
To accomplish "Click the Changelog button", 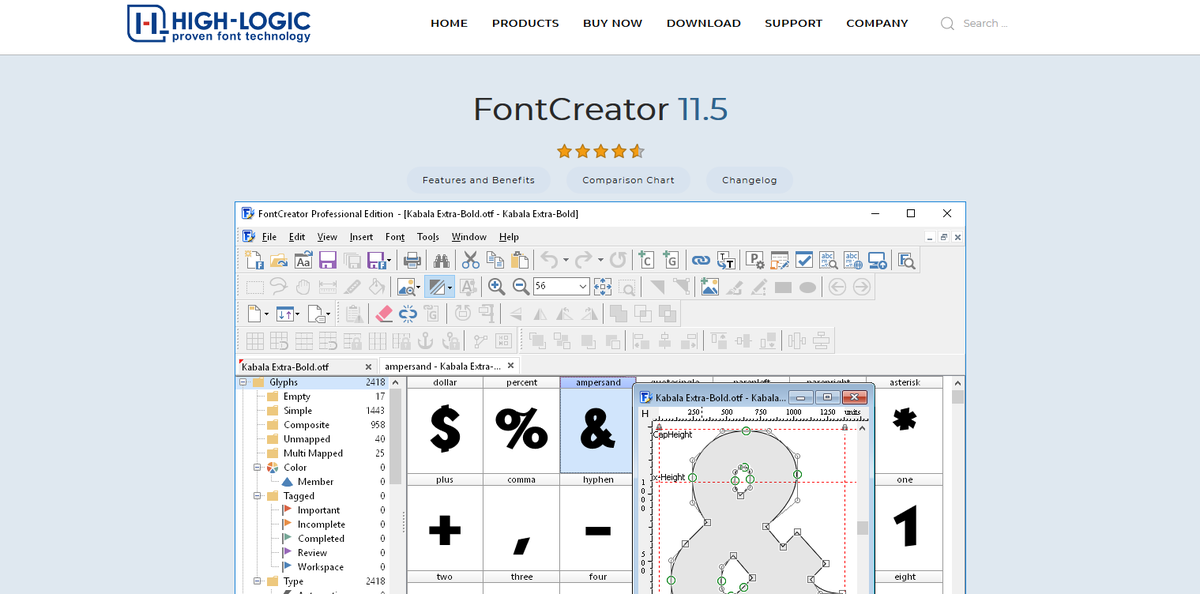I will 749,180.
